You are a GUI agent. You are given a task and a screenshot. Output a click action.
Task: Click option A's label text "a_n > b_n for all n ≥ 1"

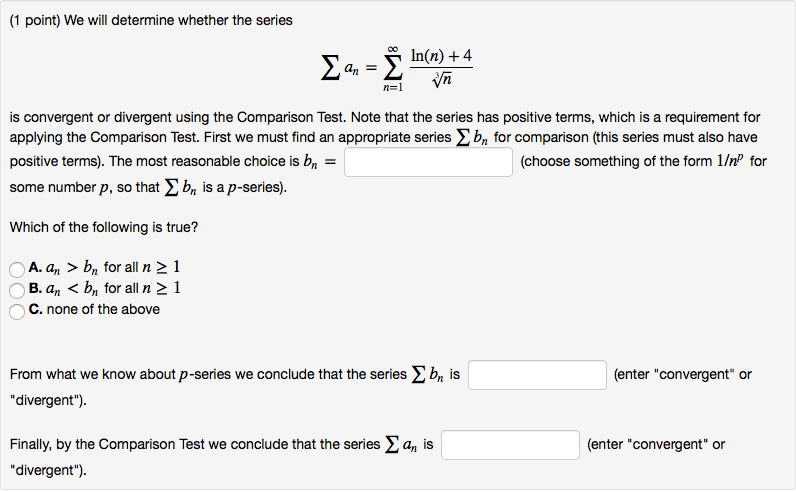(104, 268)
